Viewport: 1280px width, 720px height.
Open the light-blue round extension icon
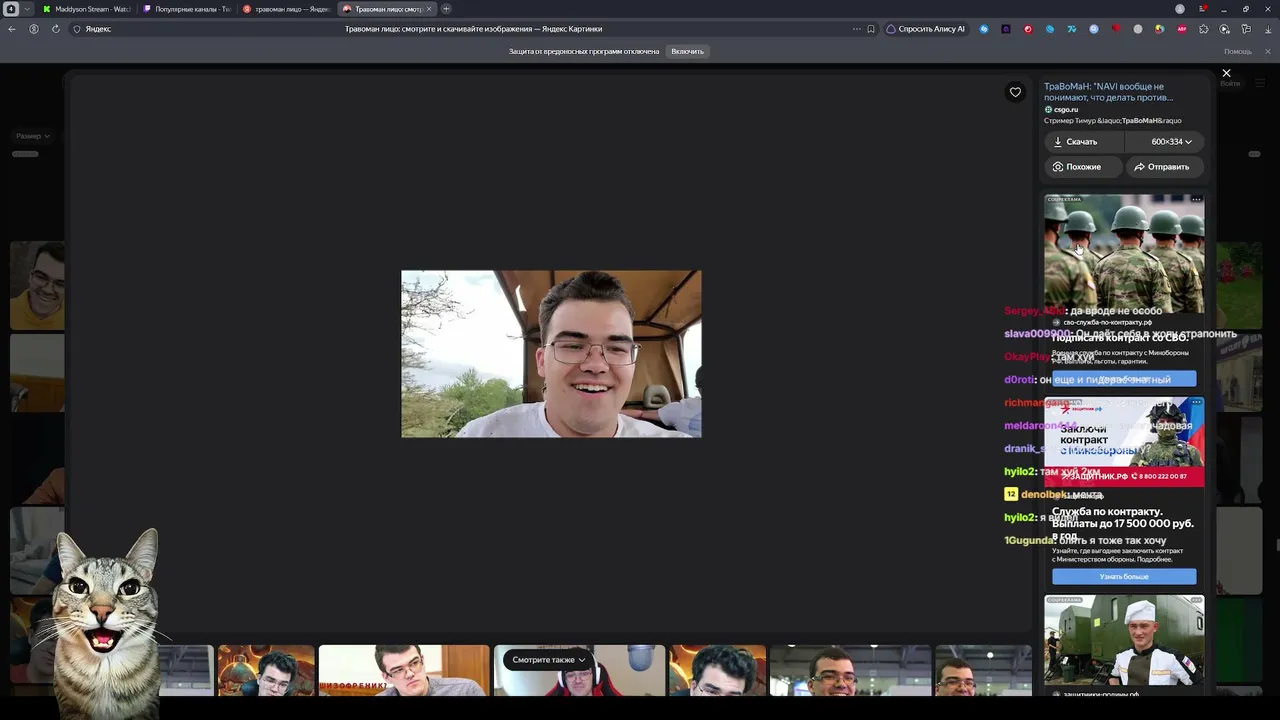click(x=1094, y=29)
